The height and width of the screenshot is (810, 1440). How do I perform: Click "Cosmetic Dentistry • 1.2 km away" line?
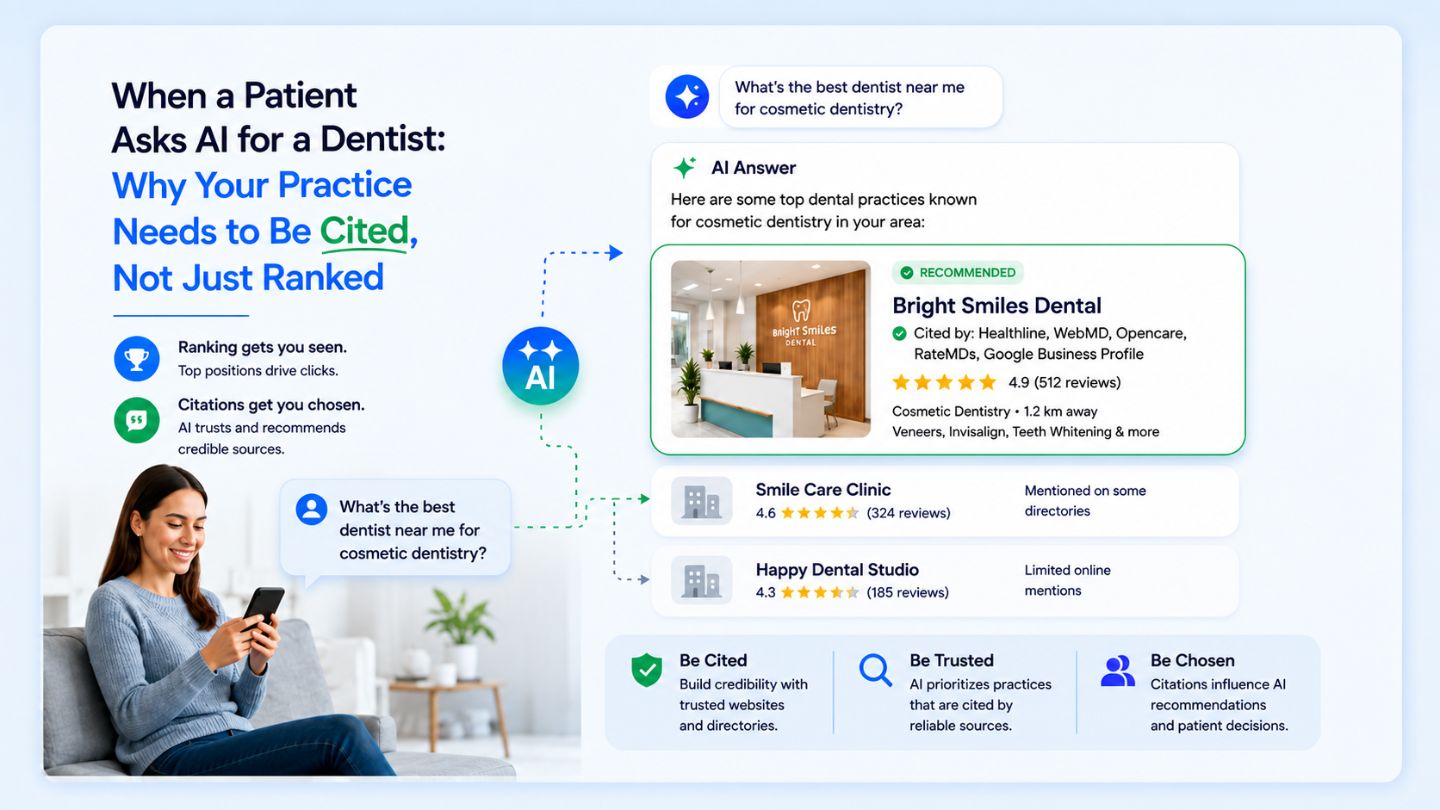pyautogui.click(x=995, y=411)
